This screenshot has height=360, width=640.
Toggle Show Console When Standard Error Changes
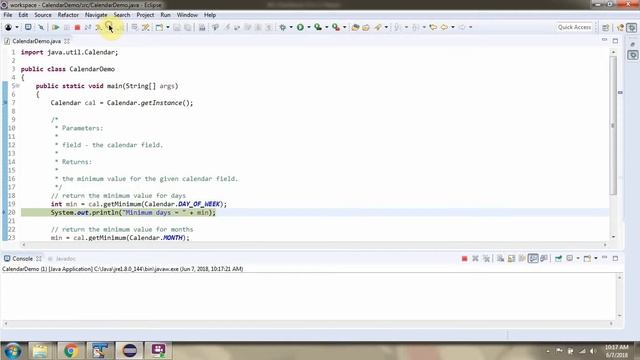[544, 258]
